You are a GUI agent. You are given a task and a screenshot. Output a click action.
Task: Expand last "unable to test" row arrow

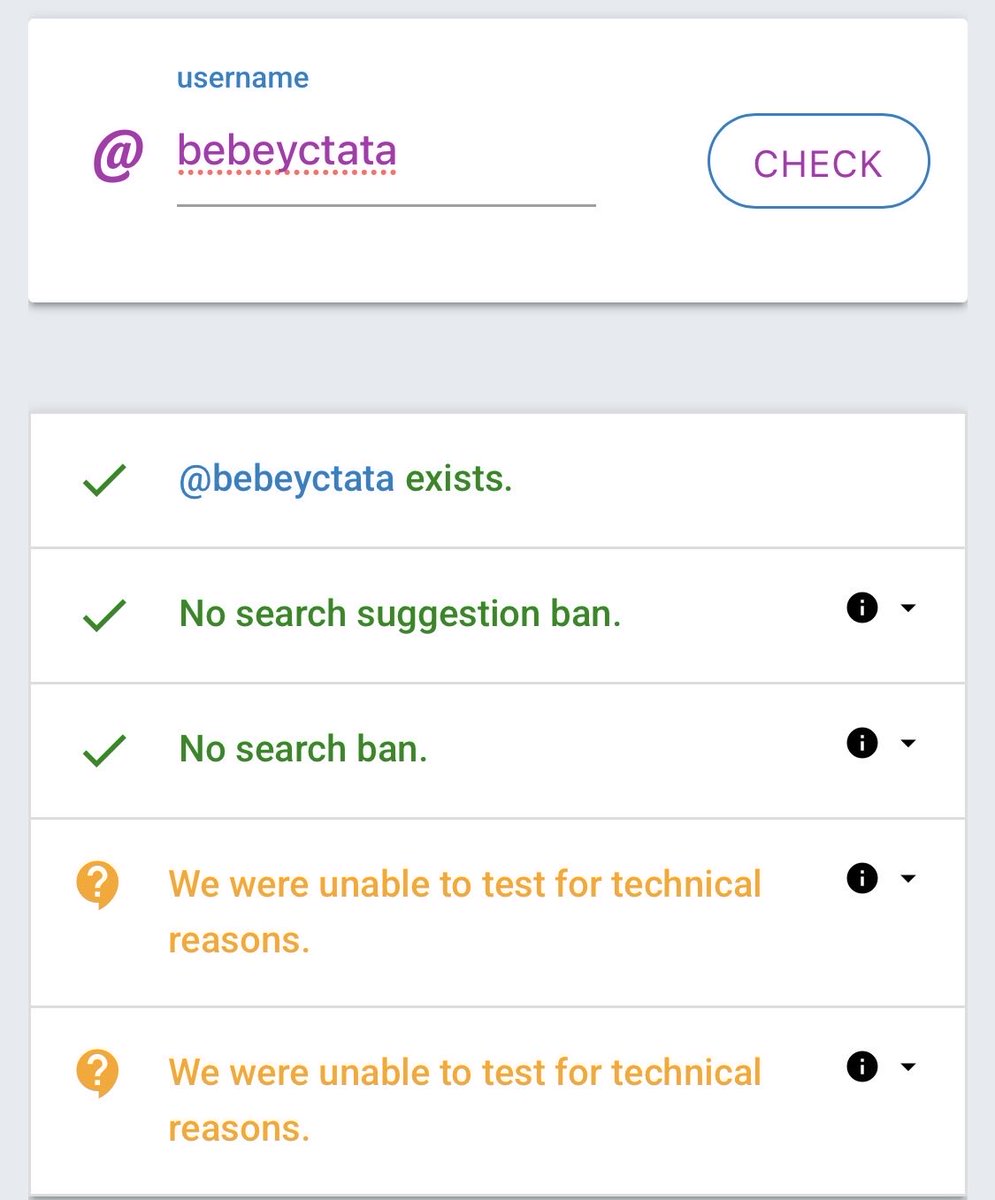pyautogui.click(x=908, y=1067)
